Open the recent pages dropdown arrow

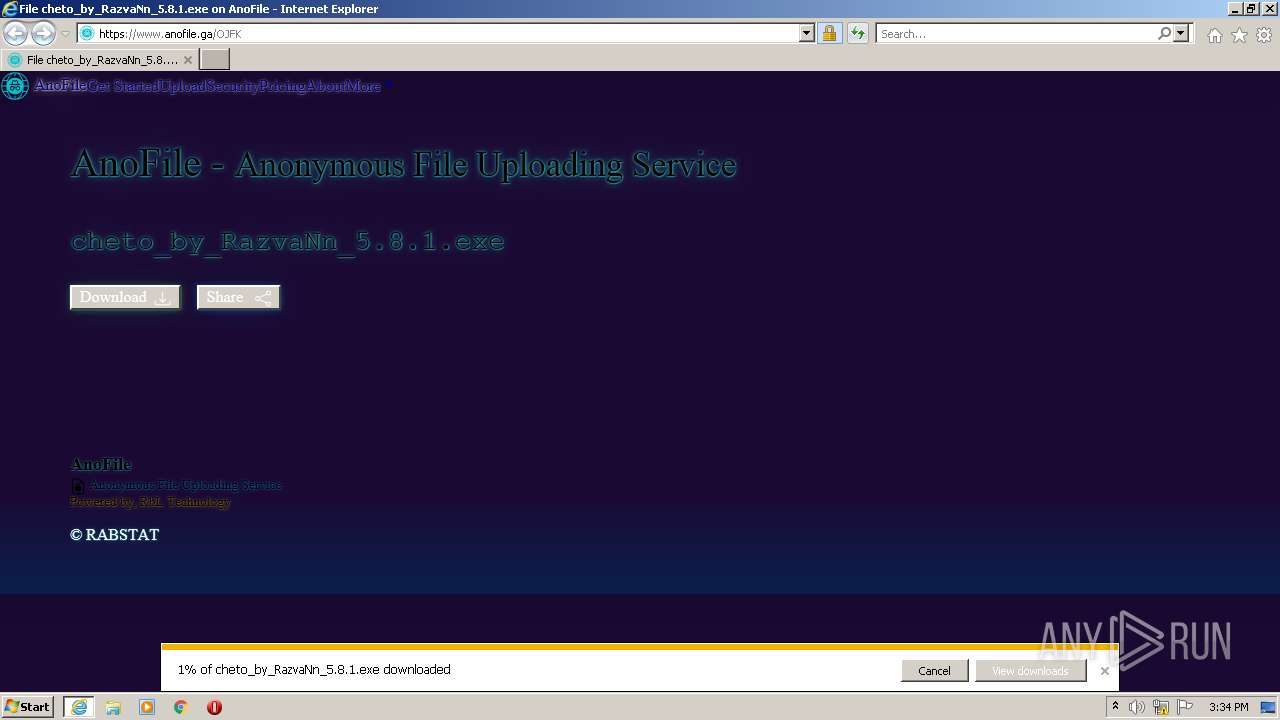[65, 34]
